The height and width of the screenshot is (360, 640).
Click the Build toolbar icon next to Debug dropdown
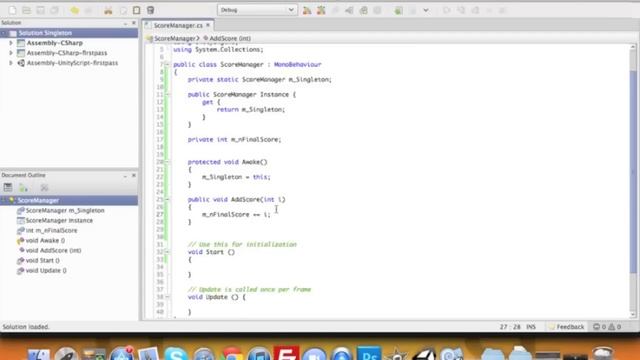coord(307,10)
